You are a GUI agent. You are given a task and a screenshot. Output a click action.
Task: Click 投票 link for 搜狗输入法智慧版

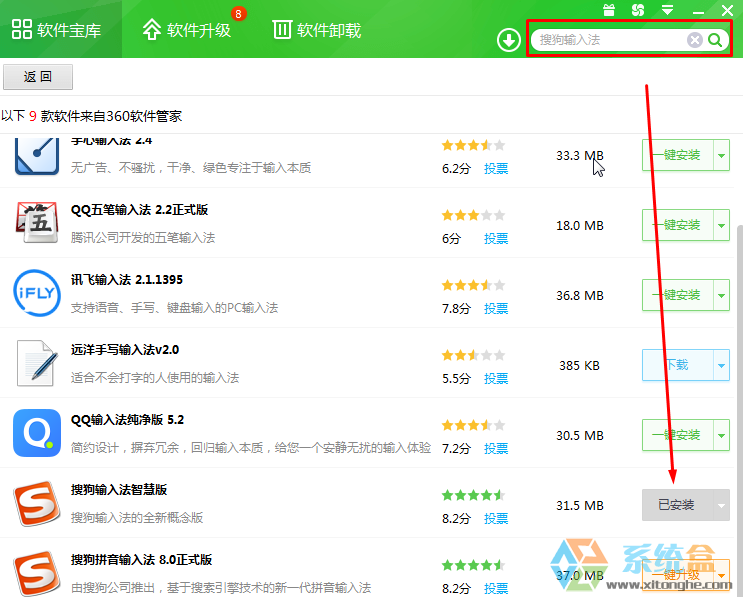(x=496, y=518)
